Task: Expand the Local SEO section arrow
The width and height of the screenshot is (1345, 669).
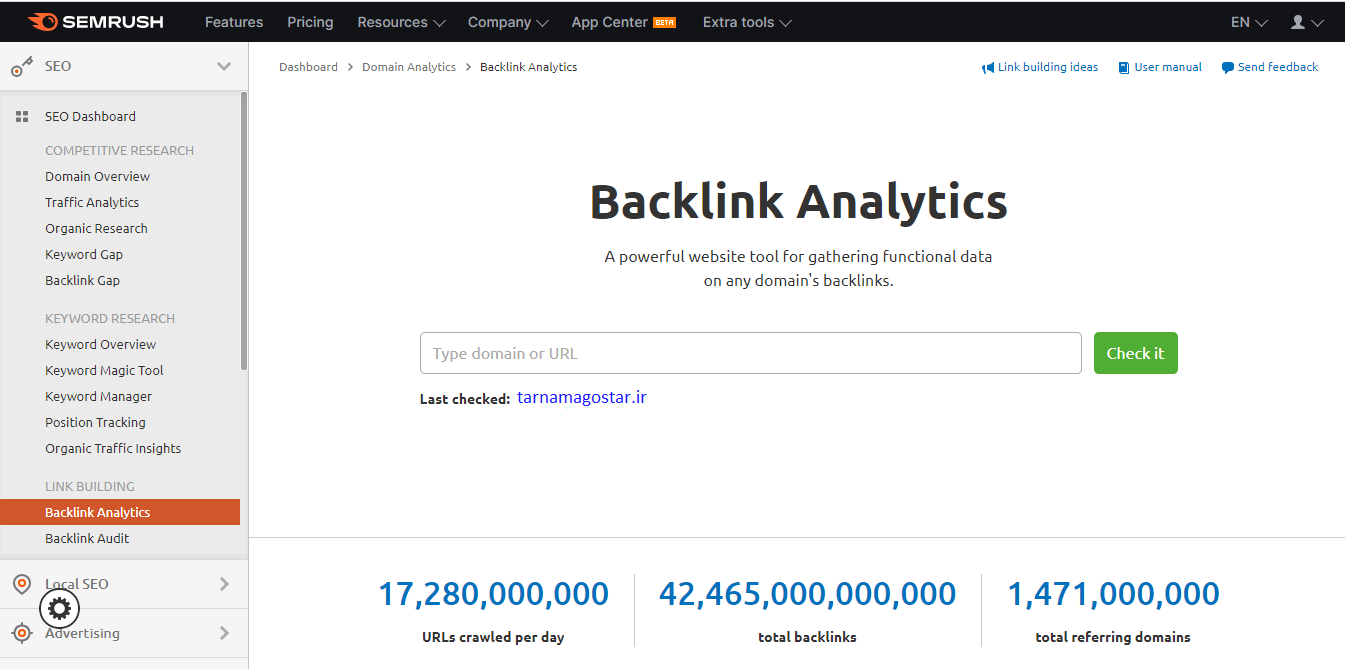Action: point(224,584)
